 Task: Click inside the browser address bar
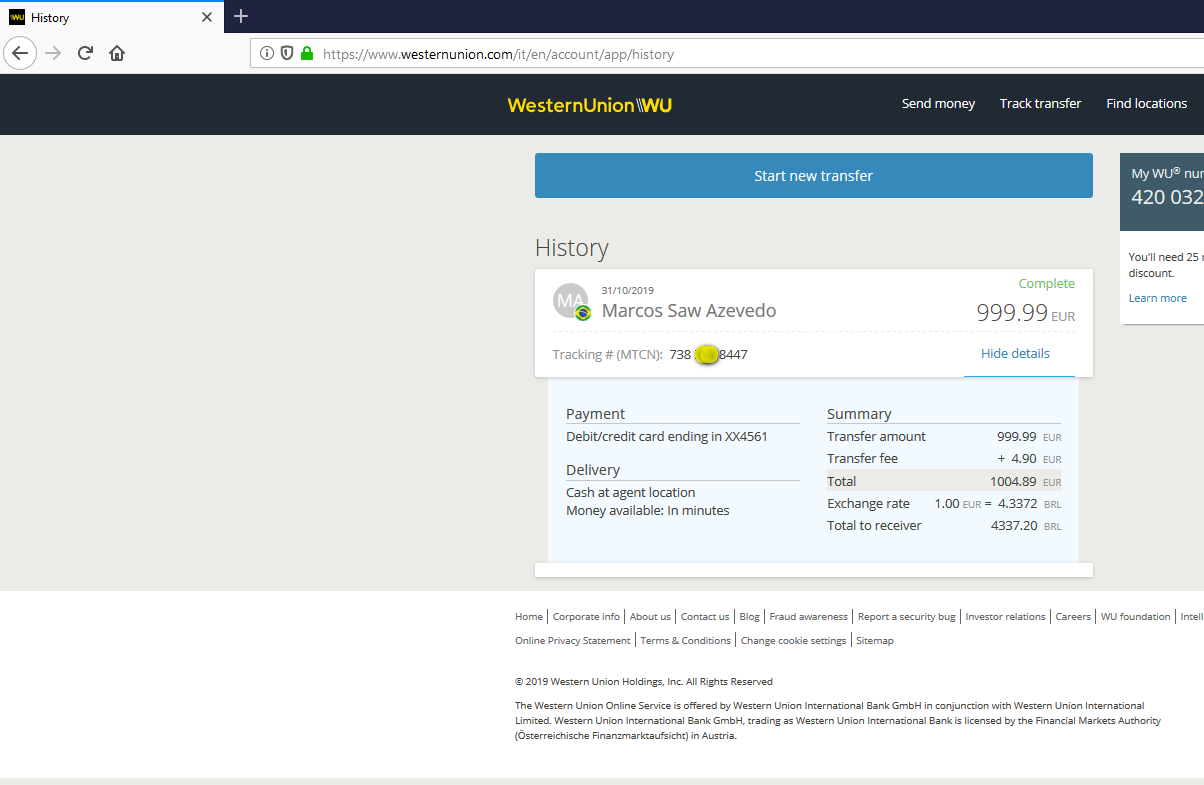500,54
